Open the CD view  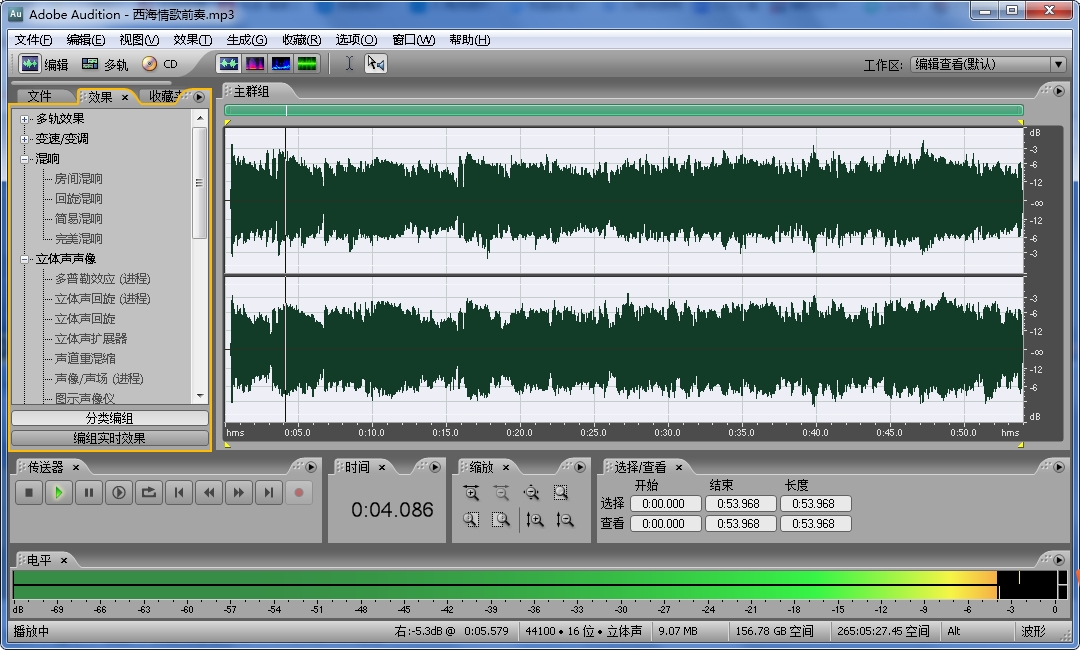point(159,64)
